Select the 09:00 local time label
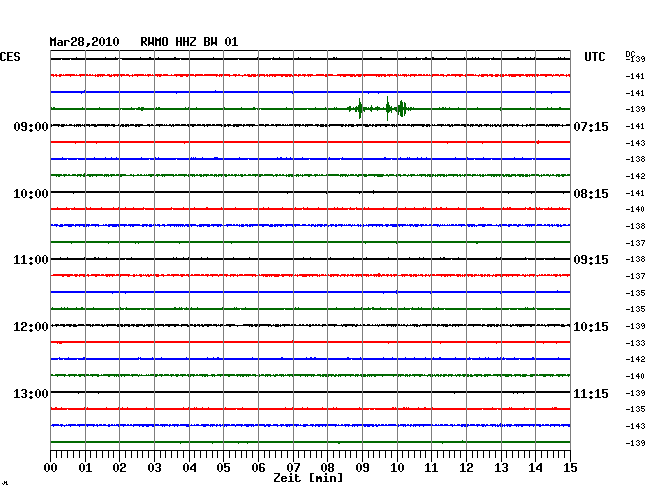The image size is (650, 494). tap(31, 126)
